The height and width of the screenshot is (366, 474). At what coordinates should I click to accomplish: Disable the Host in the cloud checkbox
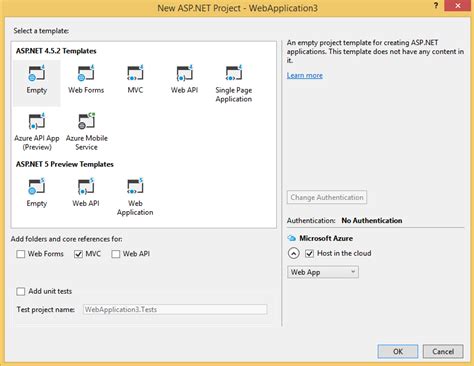pyautogui.click(x=309, y=253)
